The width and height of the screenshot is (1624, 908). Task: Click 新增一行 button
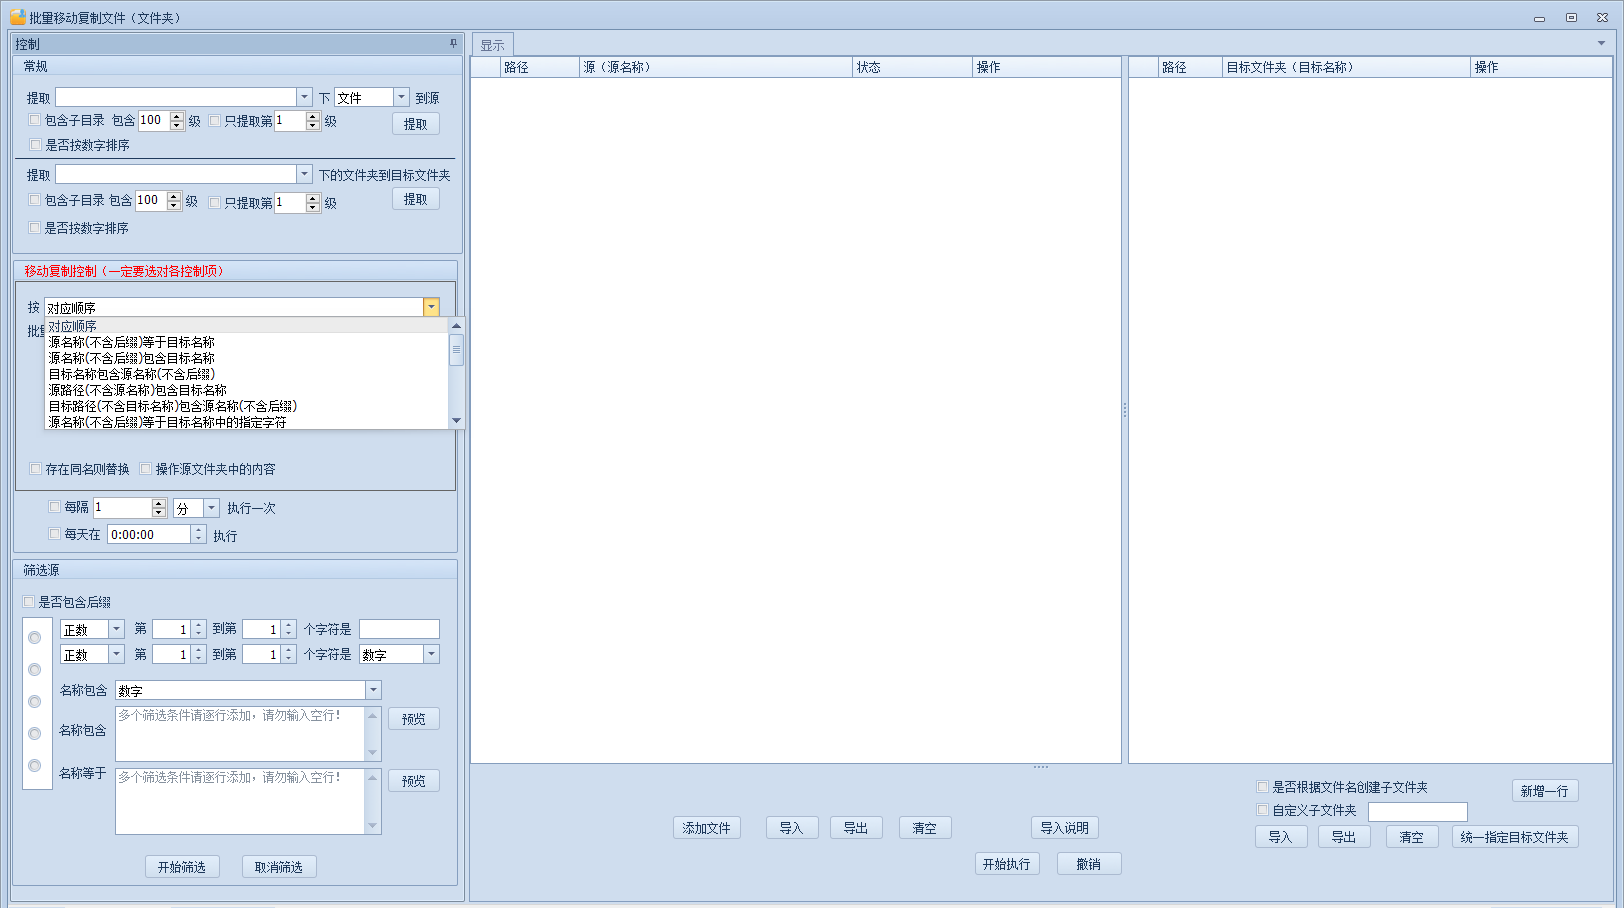1545,791
